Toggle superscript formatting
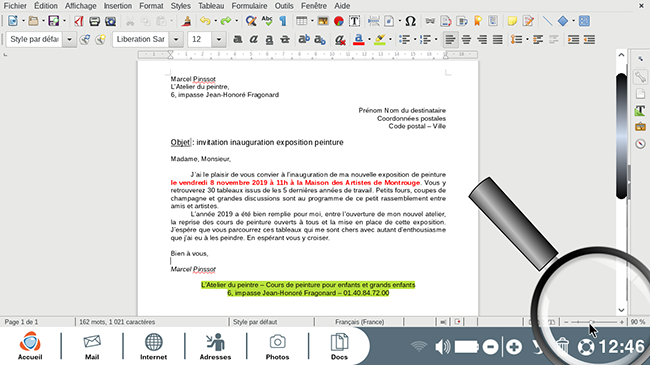Screen dimensions: 650x365 coord(304,39)
